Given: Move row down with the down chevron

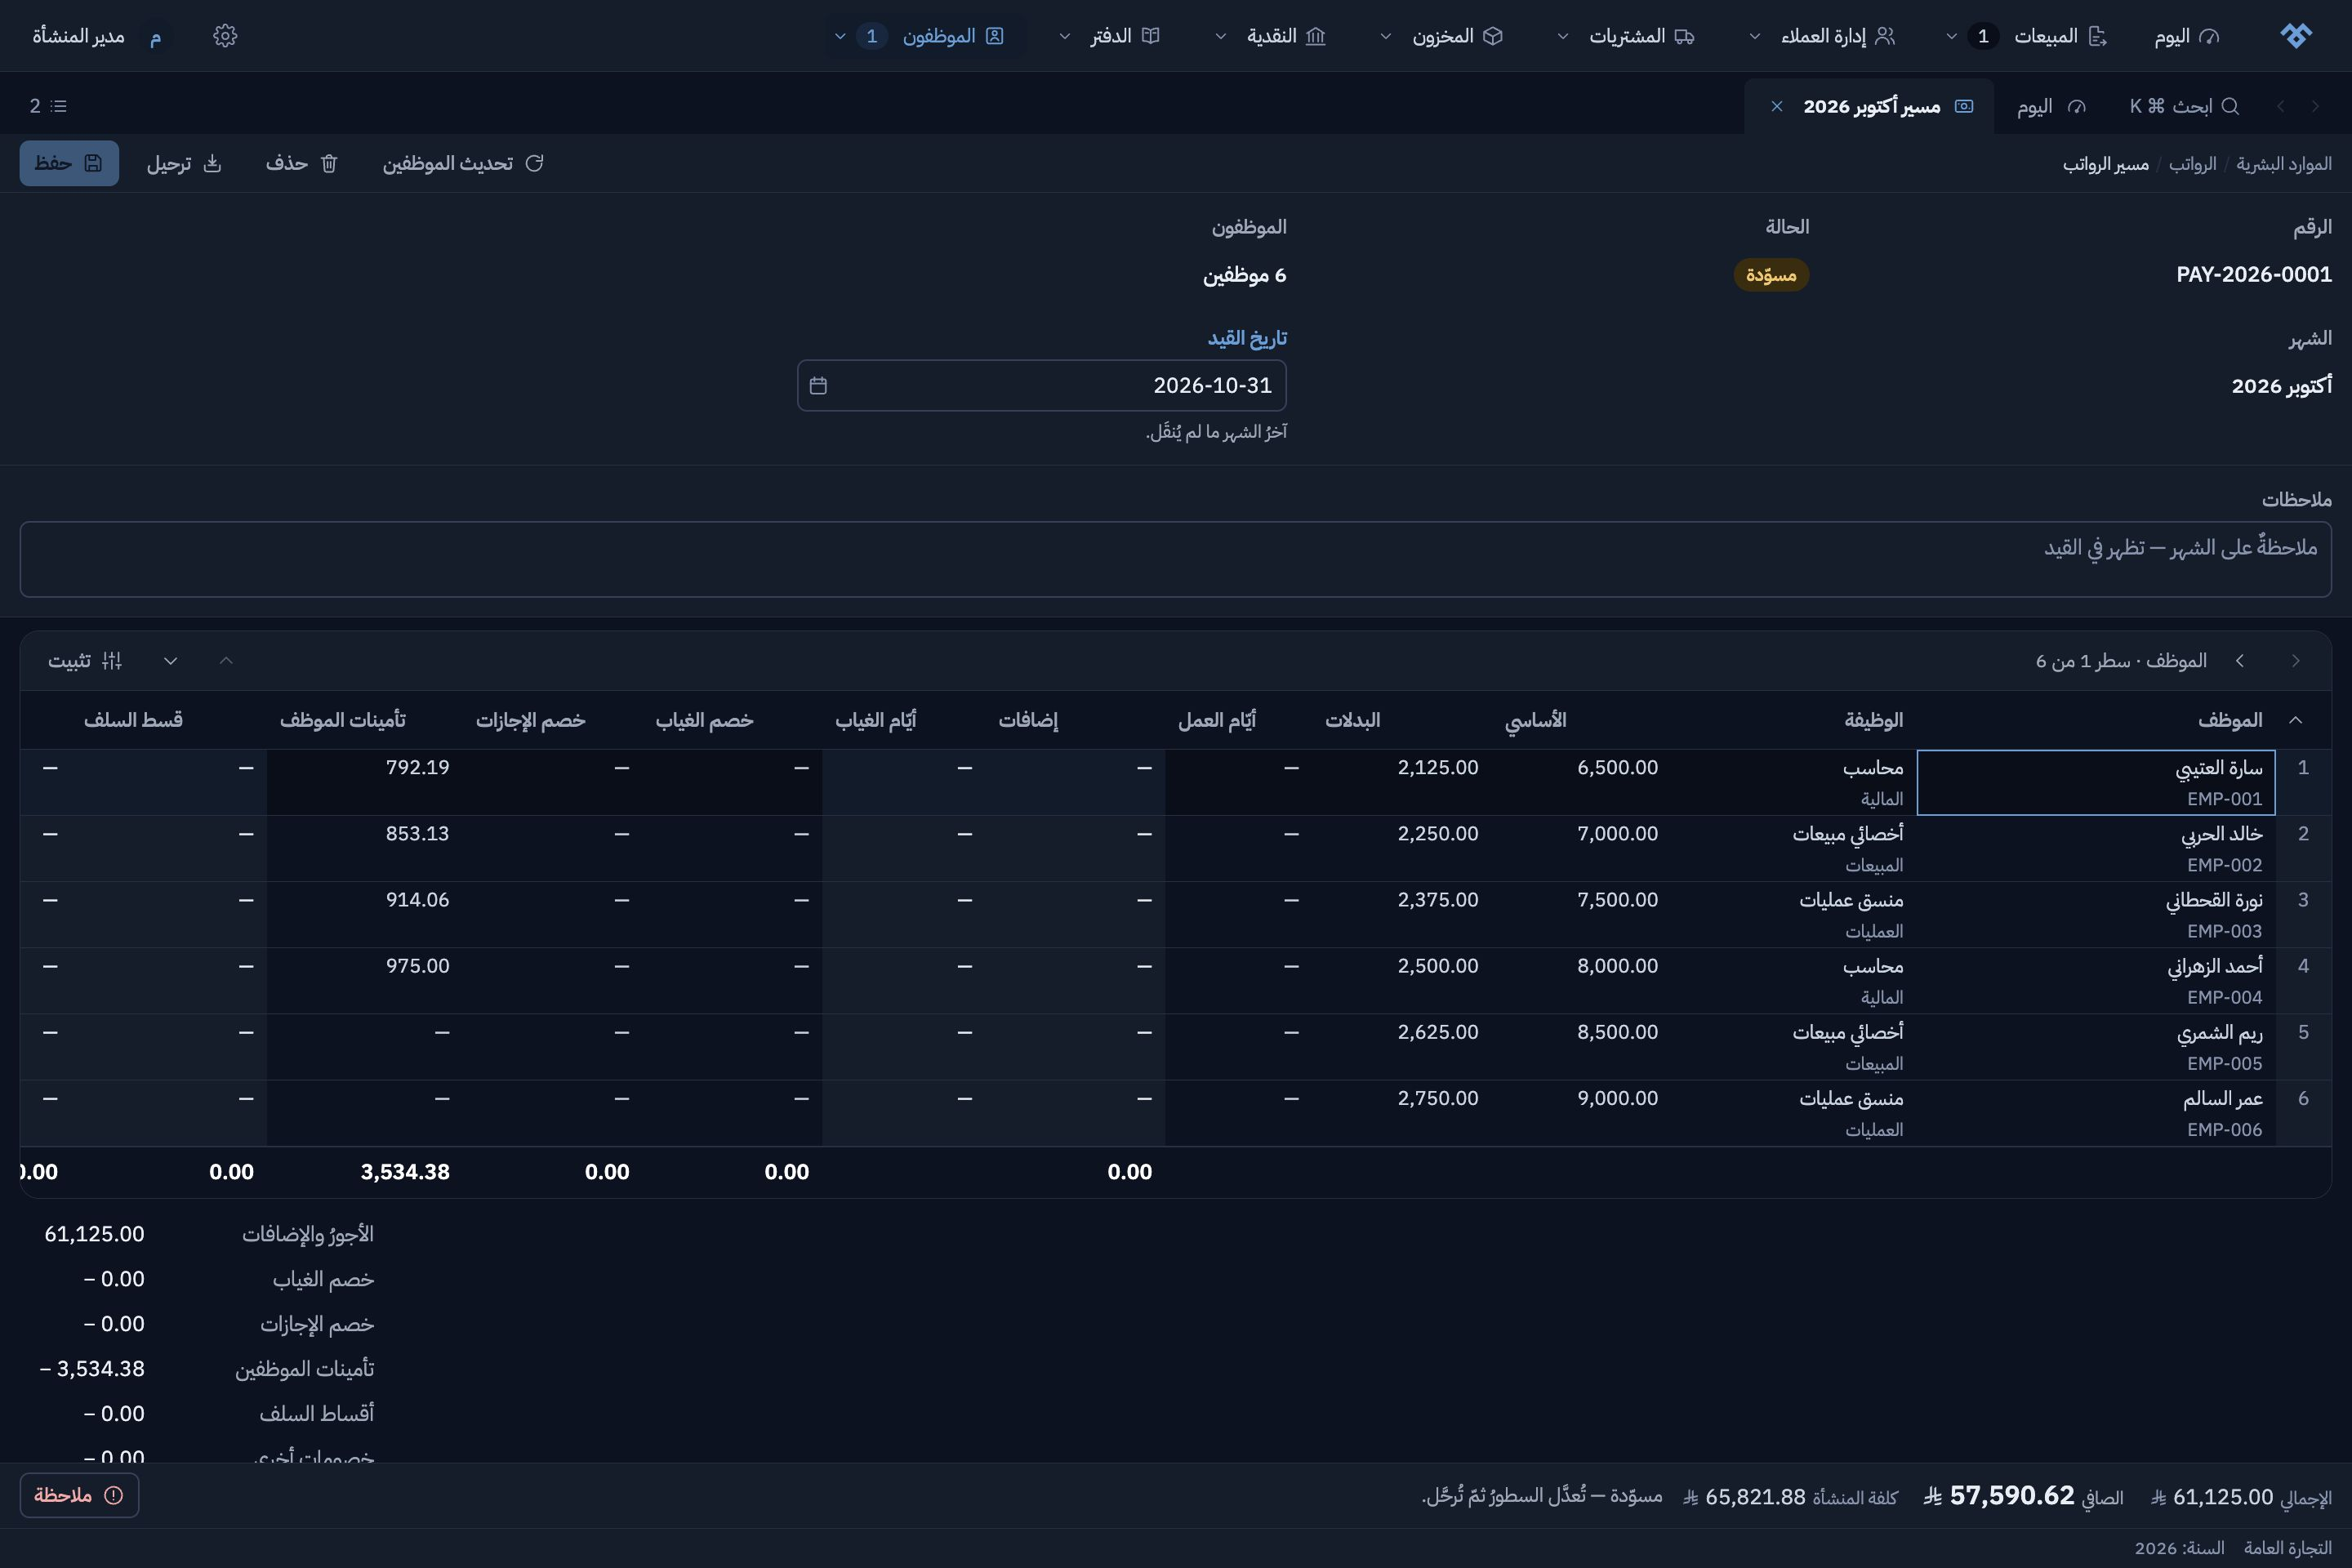Looking at the screenshot, I should [171, 661].
